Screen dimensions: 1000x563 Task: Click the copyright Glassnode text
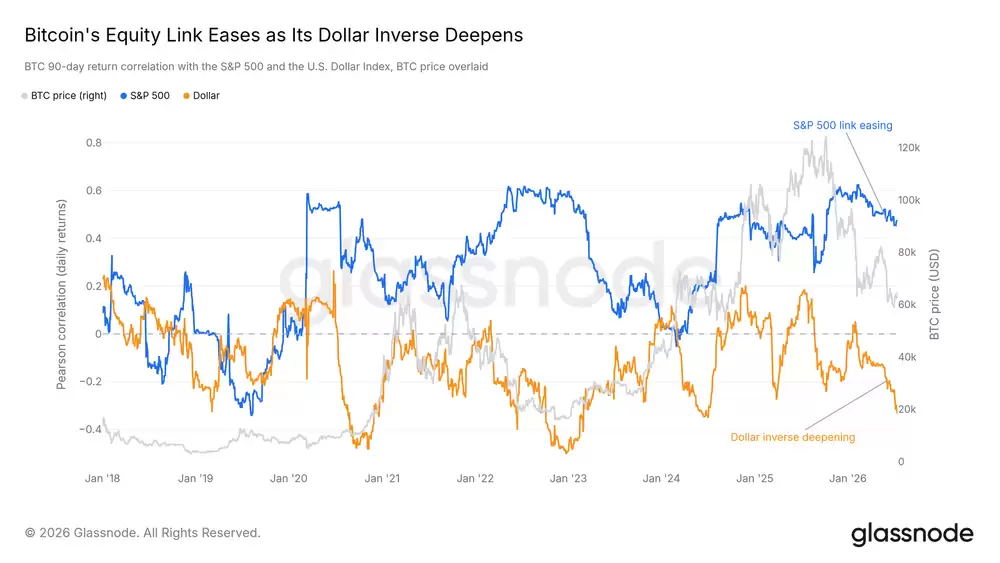pos(143,533)
